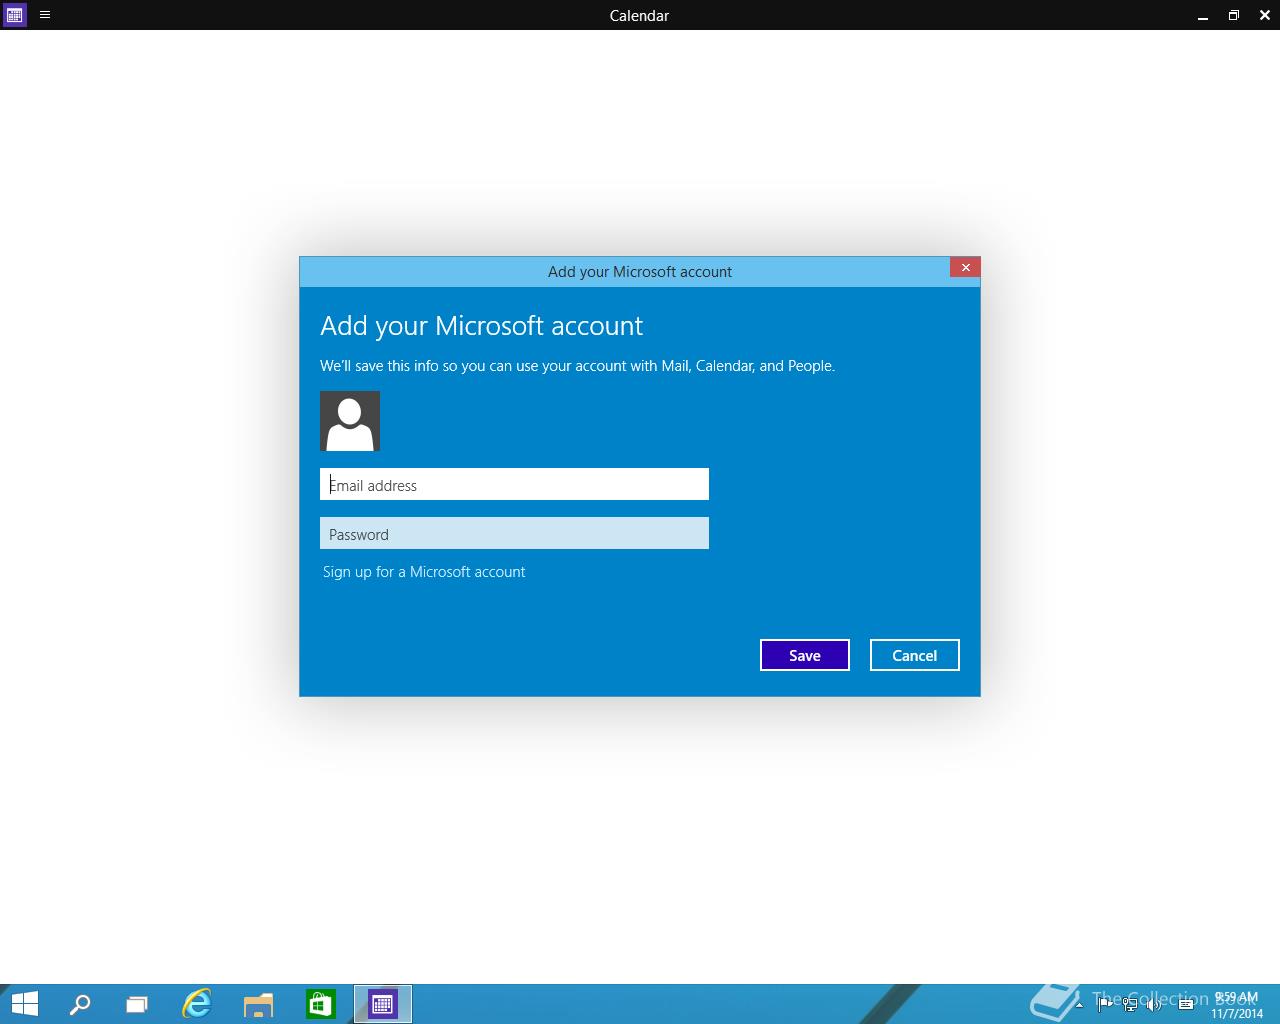Open Sign up for a Microsoft account link
Viewport: 1280px width, 1024px height.
tap(424, 572)
